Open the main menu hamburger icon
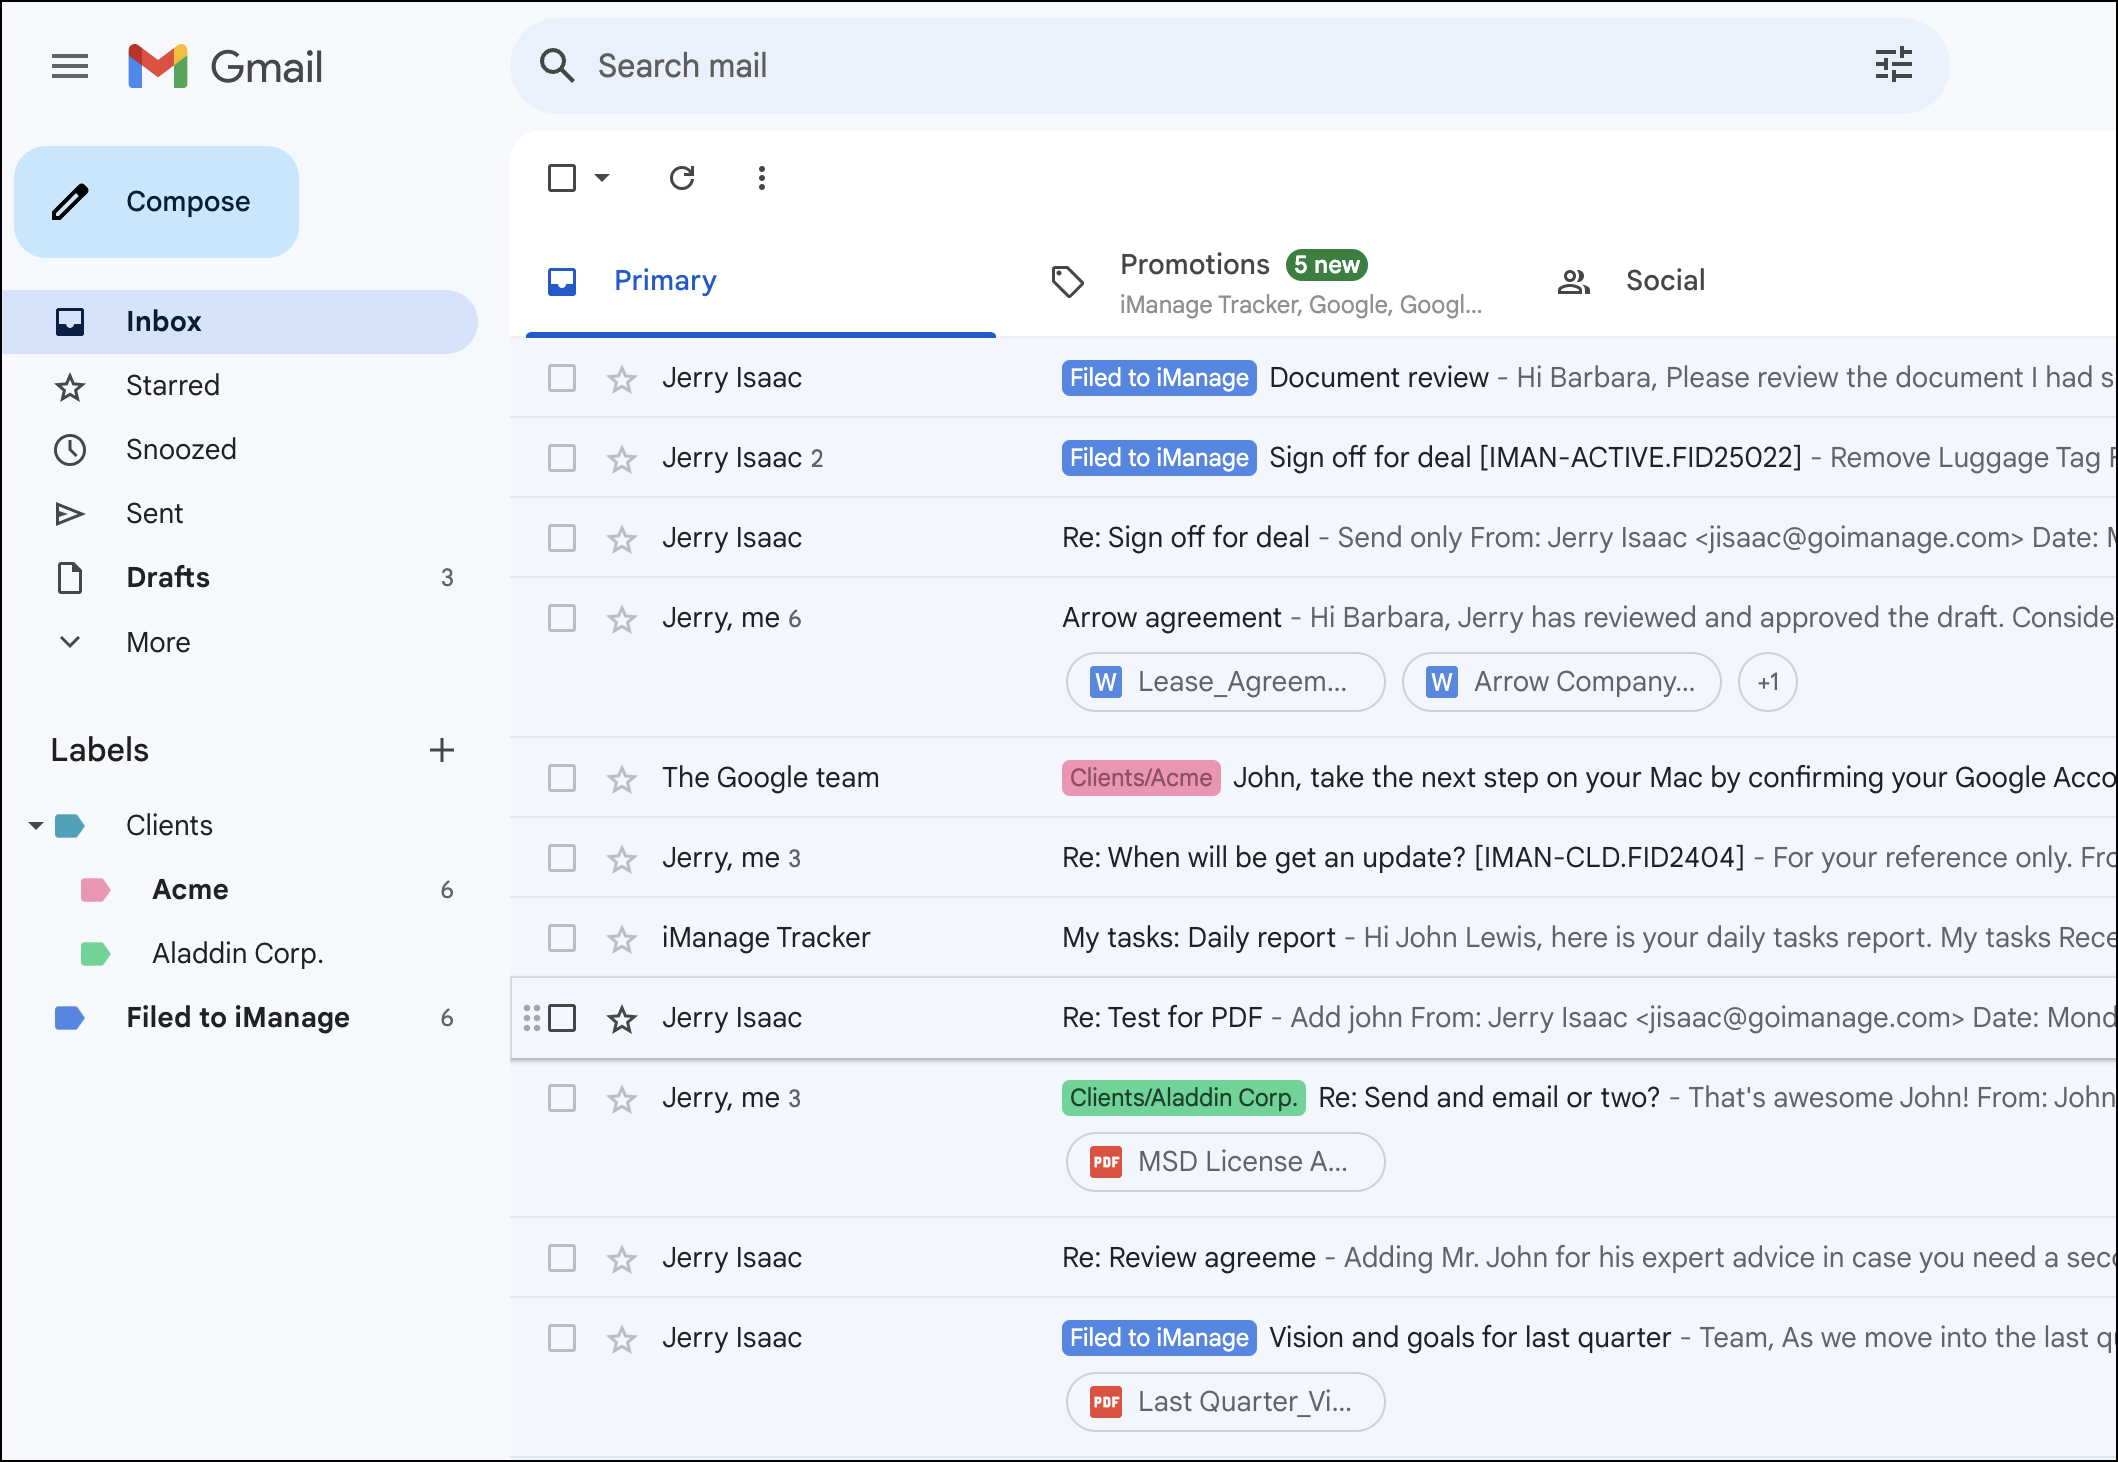The image size is (2118, 1462). (70, 66)
